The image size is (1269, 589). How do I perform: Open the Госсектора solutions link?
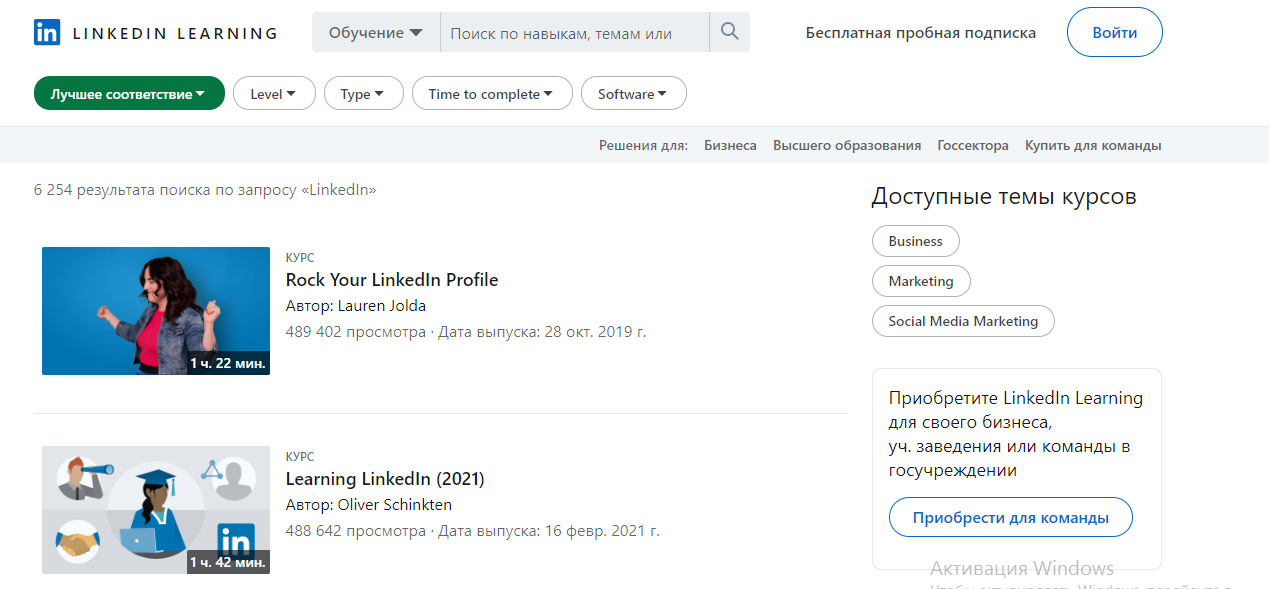coord(972,145)
